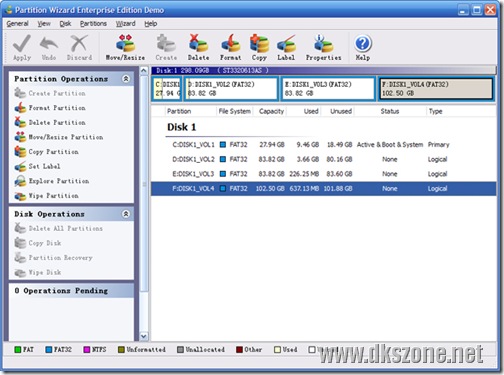Image resolution: width=504 pixels, height=375 pixels.
Task: Click the Wipe Partition link text
Action: coord(54,196)
